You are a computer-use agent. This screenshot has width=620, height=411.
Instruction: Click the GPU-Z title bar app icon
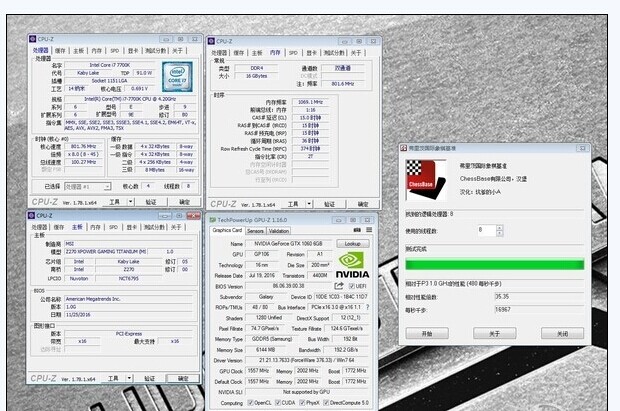point(213,217)
